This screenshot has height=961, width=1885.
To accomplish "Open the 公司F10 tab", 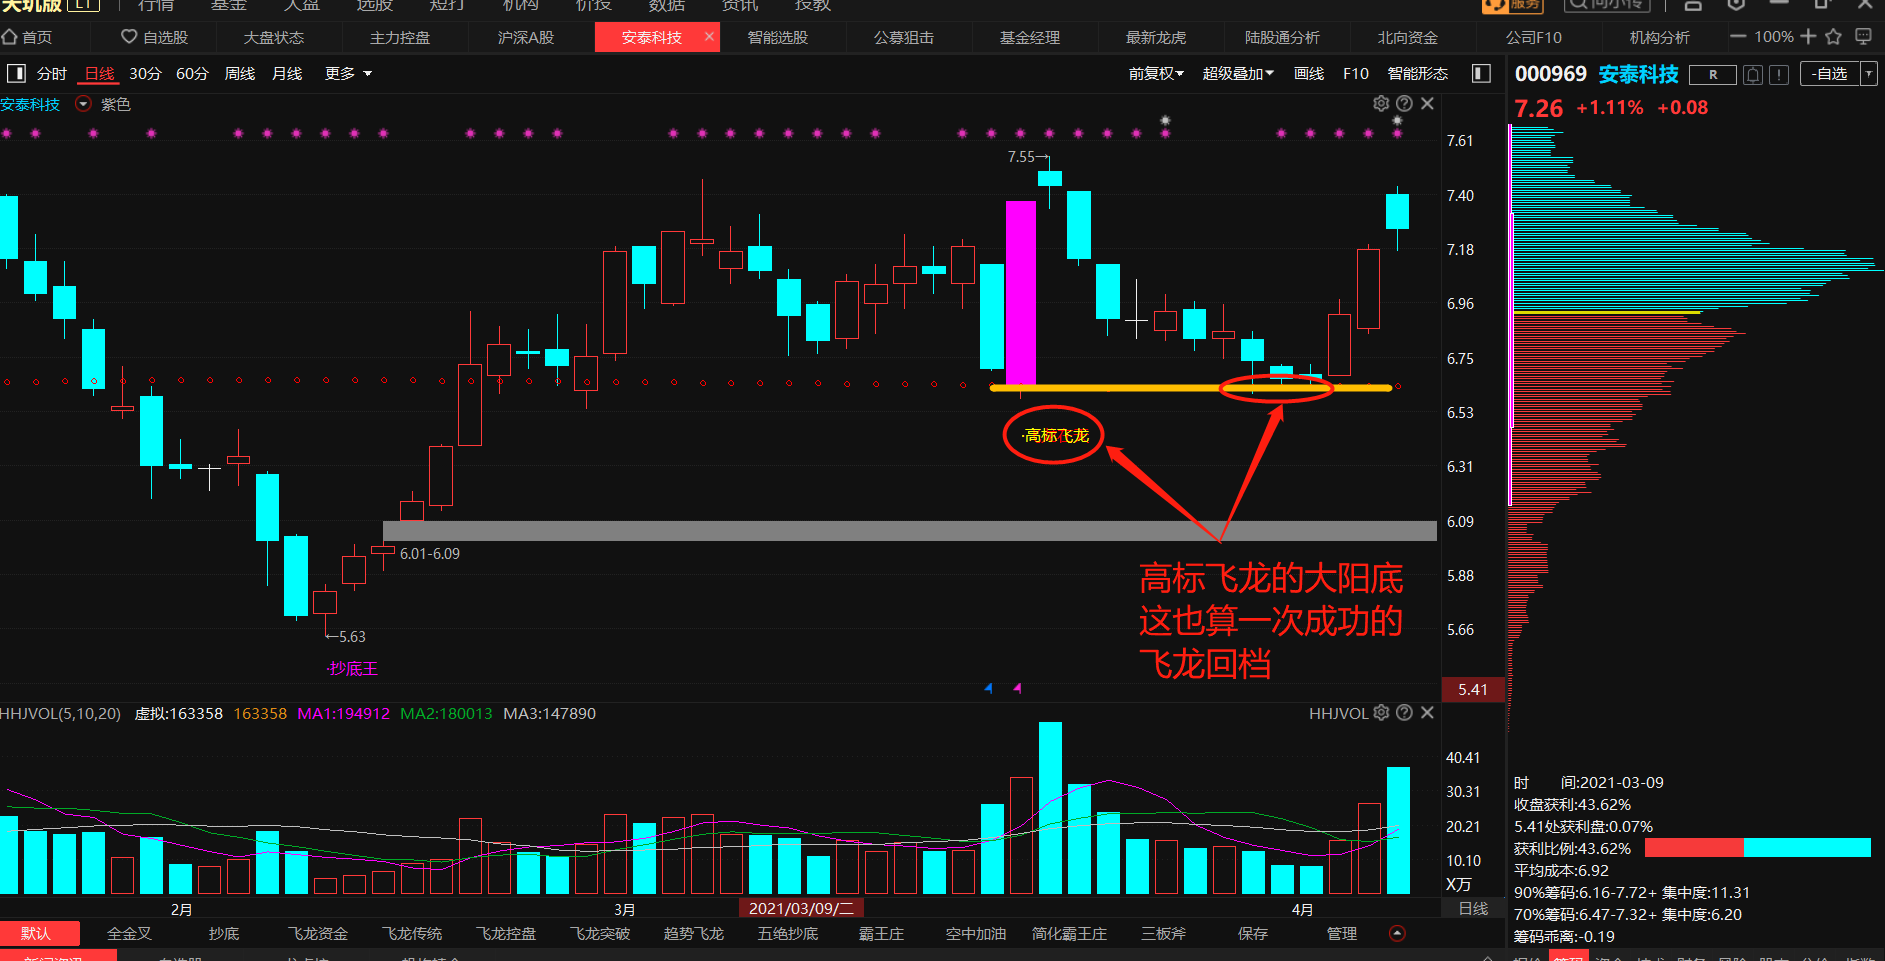I will (1534, 37).
